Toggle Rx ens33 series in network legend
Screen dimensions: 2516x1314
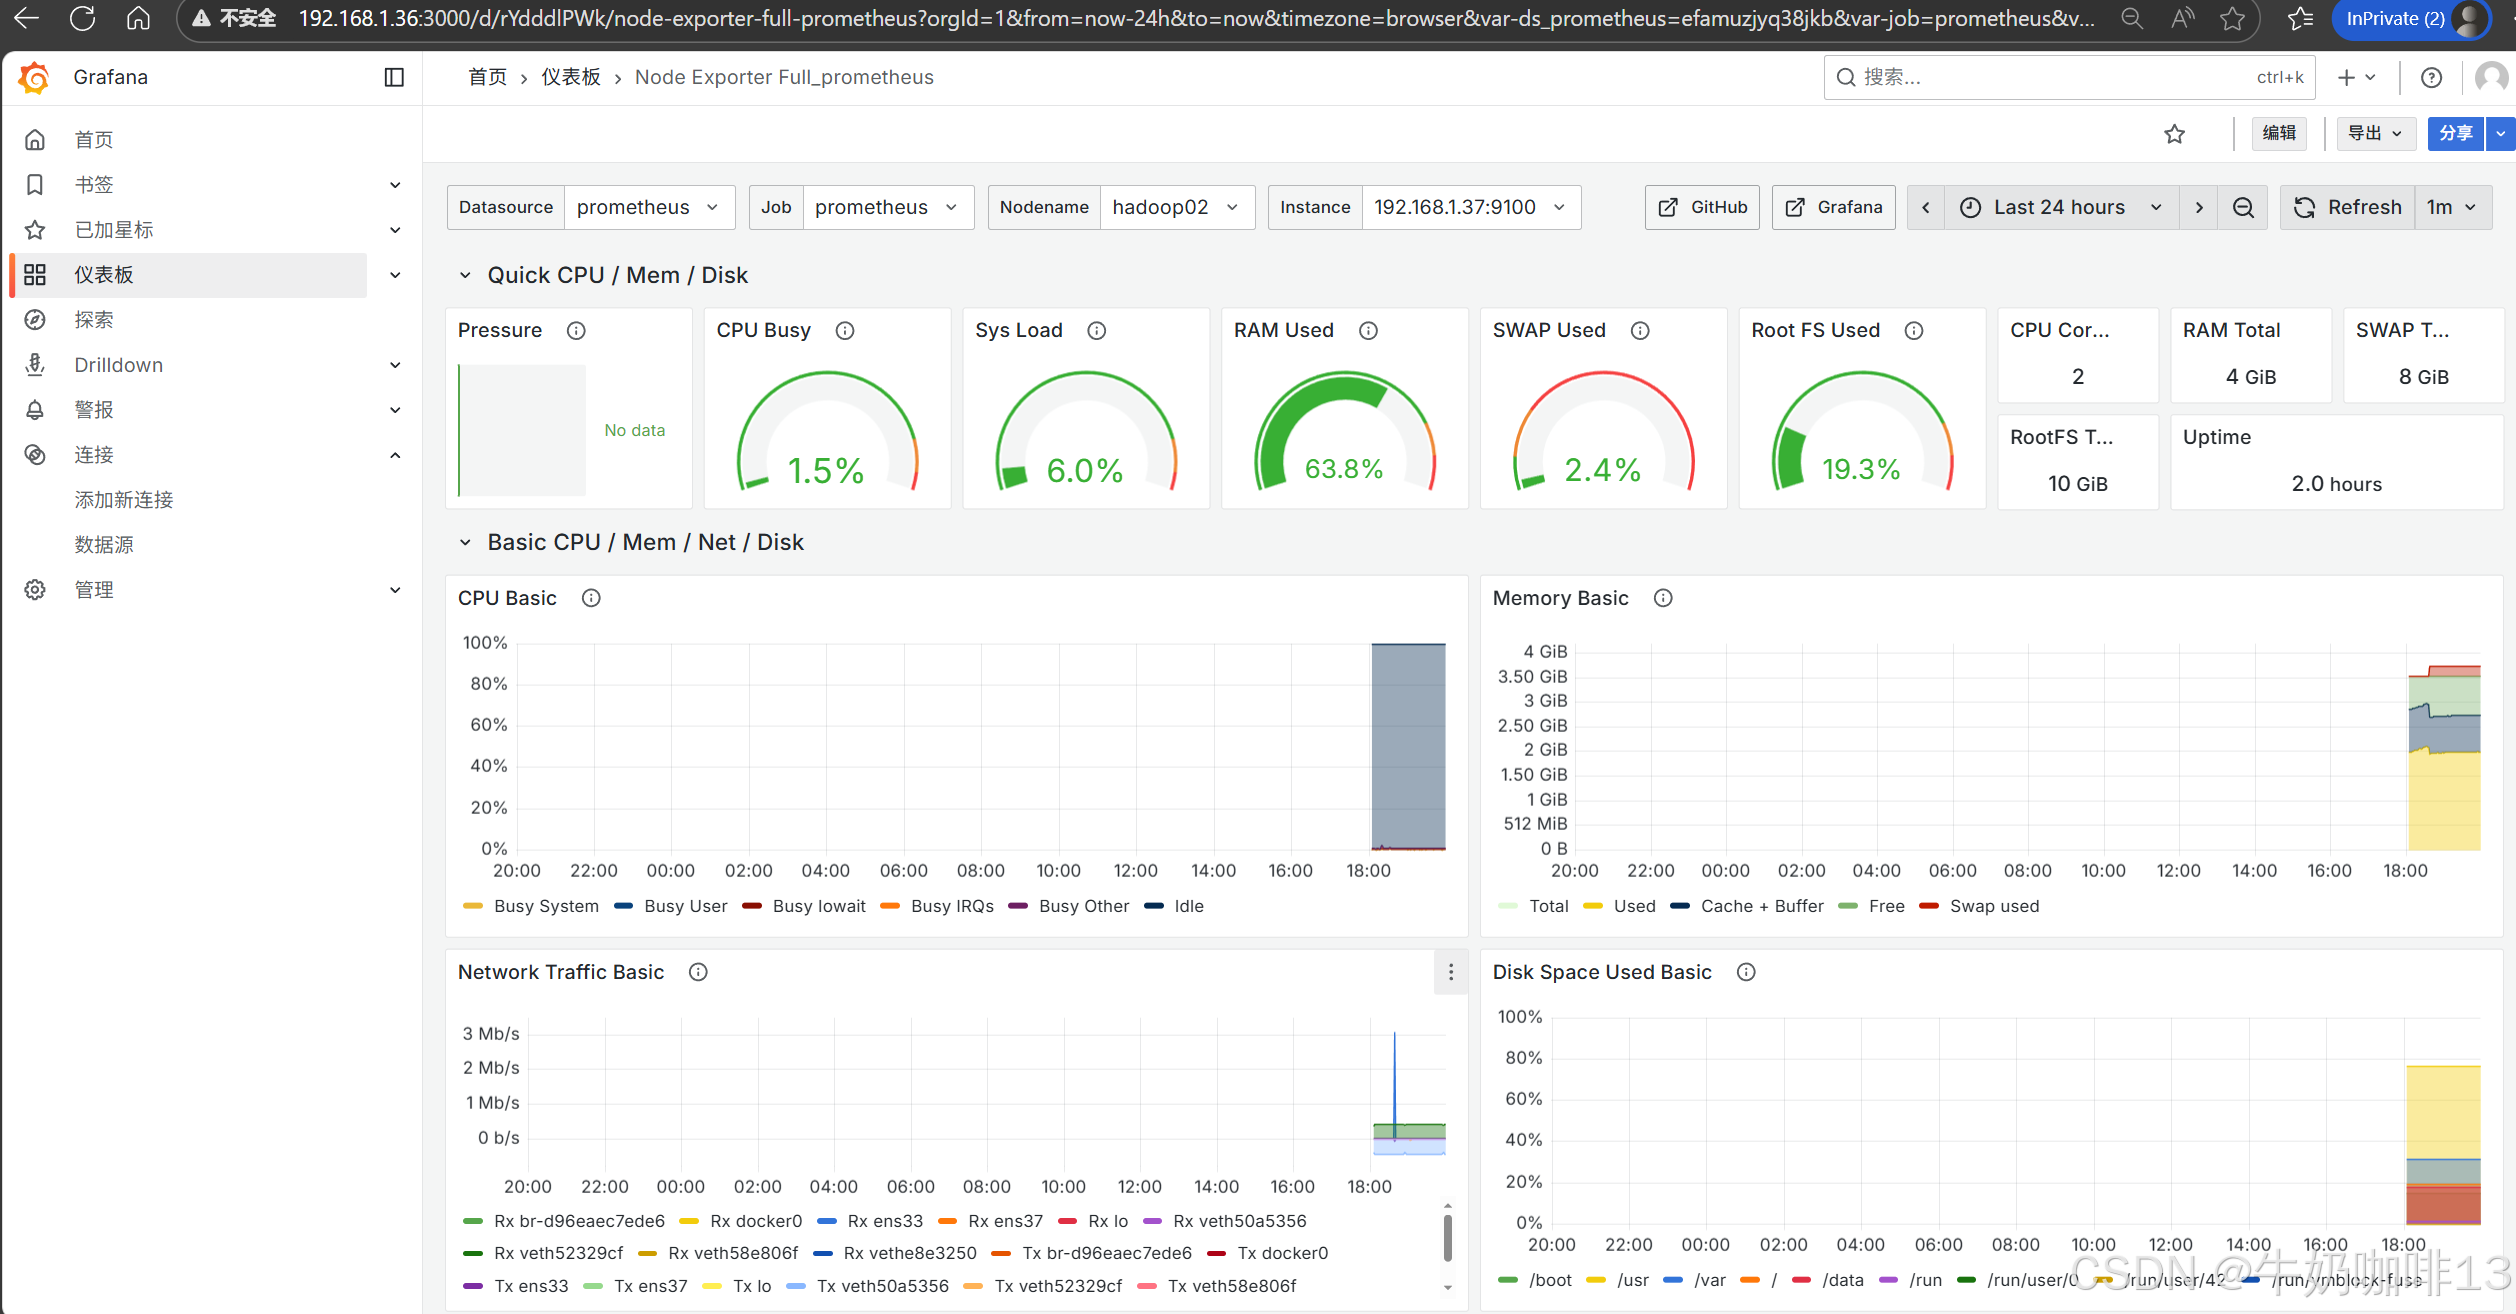click(884, 1221)
